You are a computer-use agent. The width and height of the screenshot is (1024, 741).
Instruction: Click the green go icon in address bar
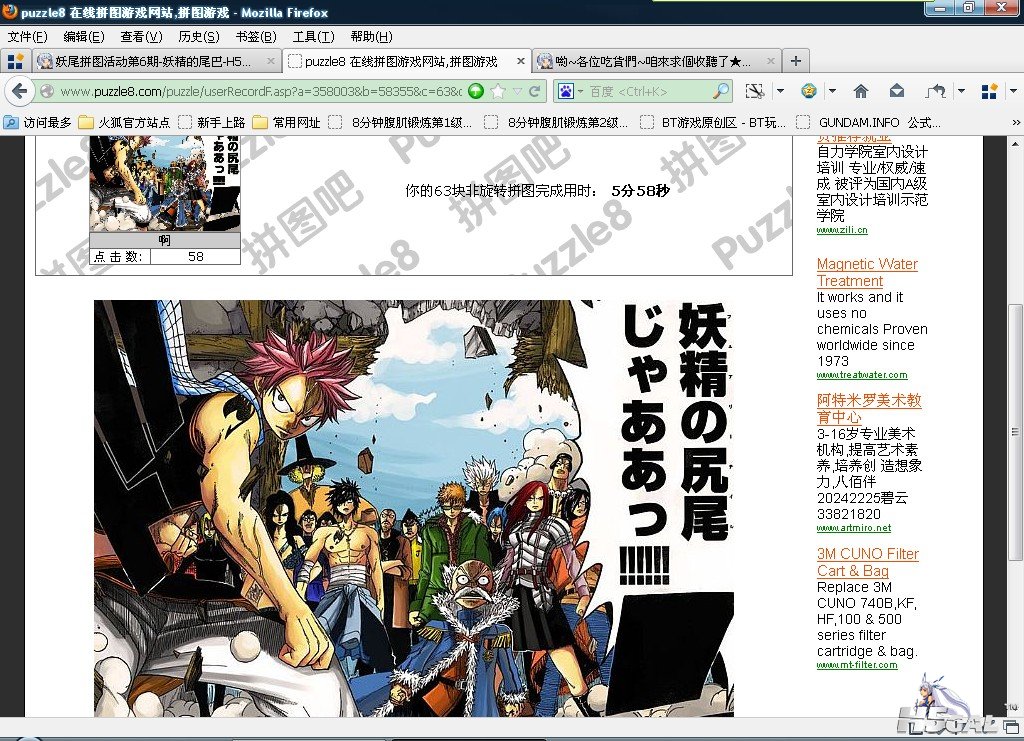476,91
